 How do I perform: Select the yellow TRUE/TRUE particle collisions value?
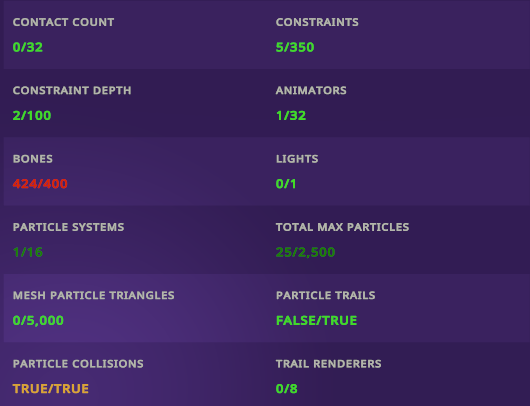coord(51,389)
